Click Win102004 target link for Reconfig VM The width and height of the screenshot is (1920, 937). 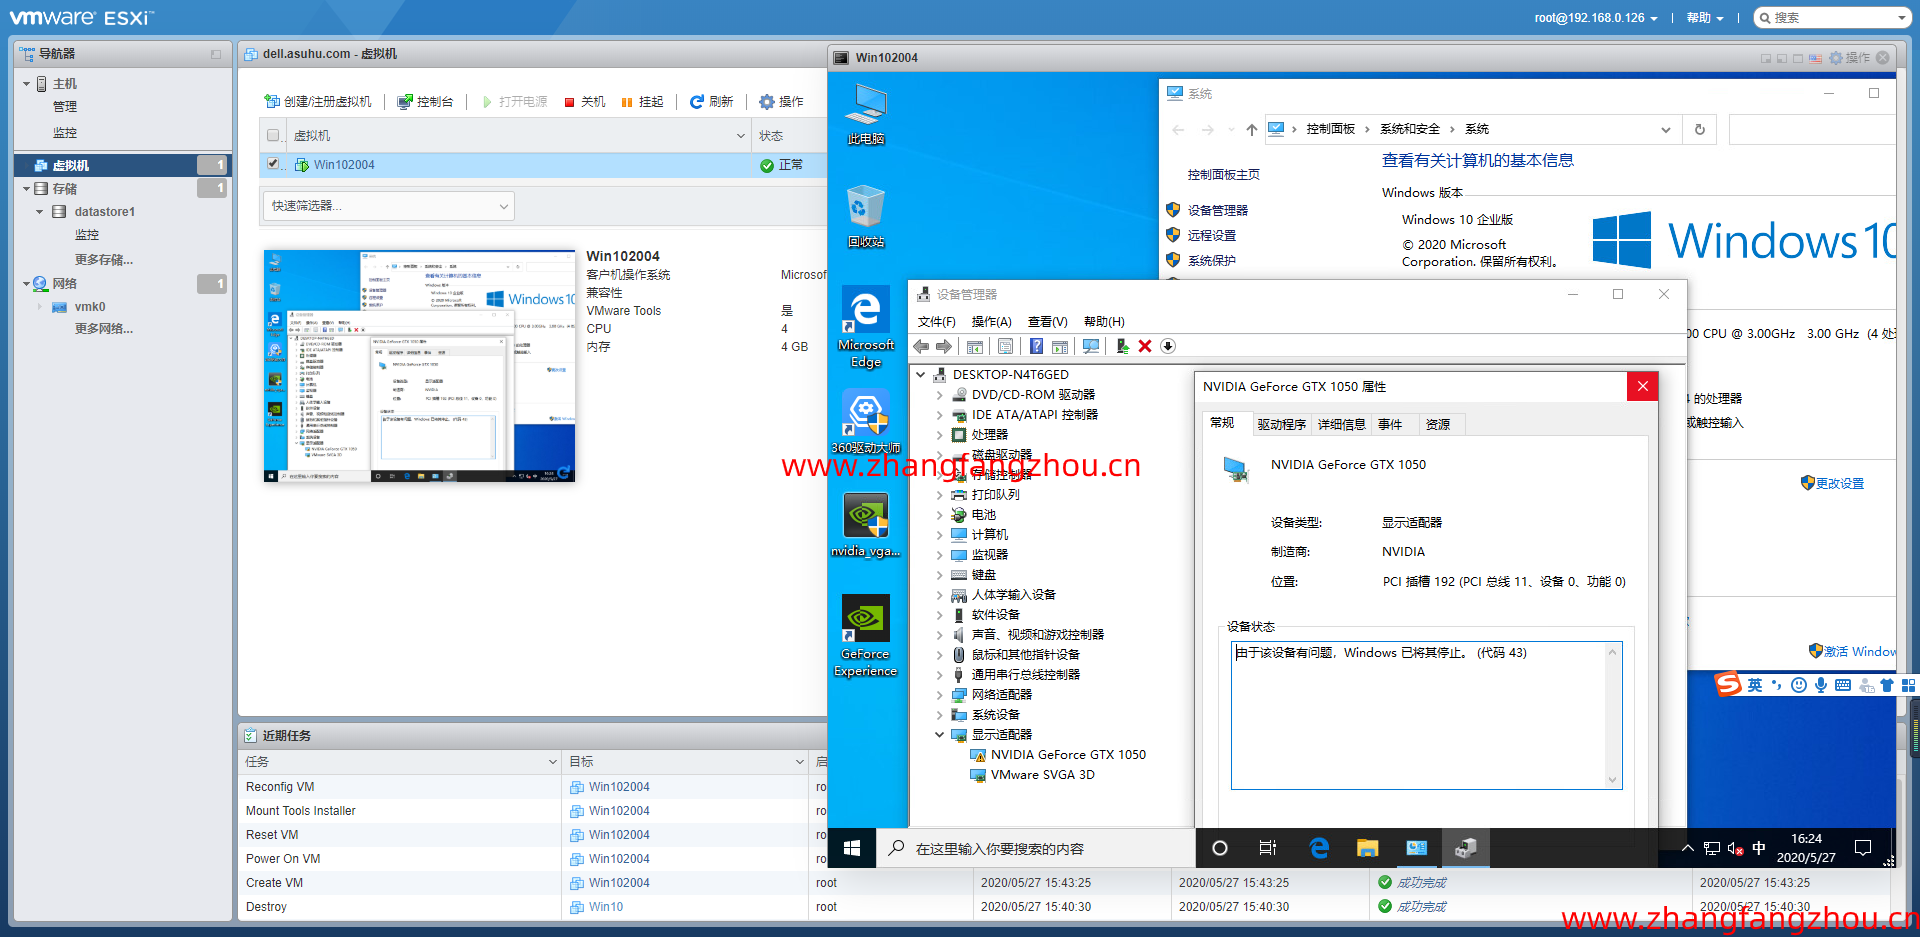(619, 787)
